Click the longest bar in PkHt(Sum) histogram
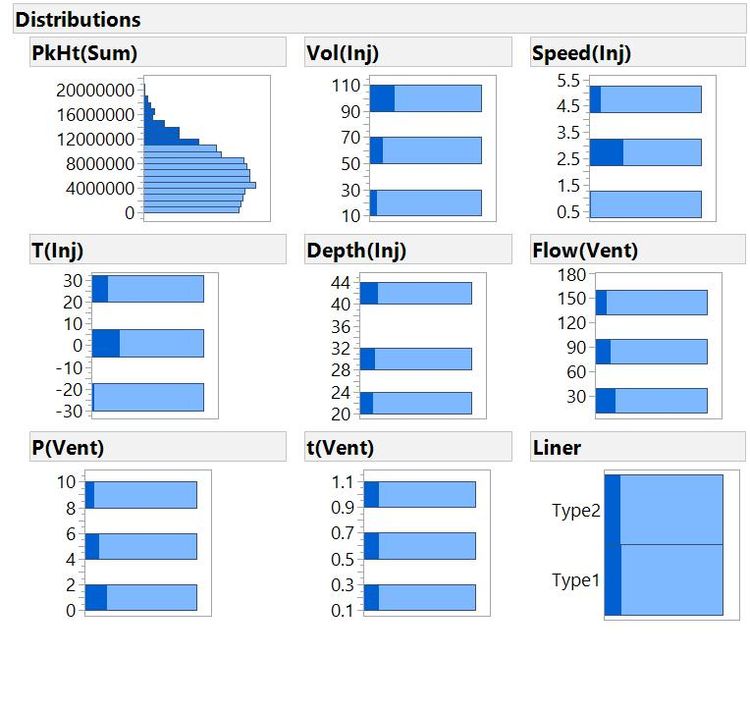The image size is (750, 722). click(200, 185)
